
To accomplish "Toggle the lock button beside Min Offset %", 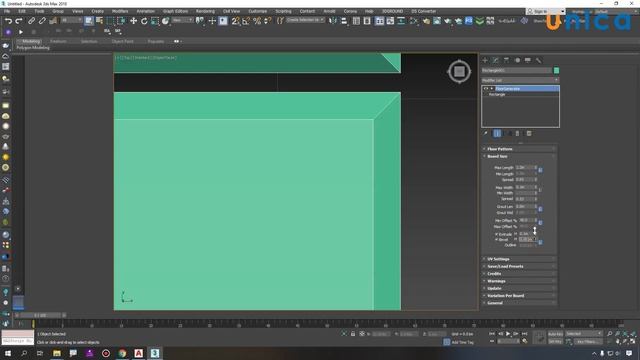I will 540,223.
